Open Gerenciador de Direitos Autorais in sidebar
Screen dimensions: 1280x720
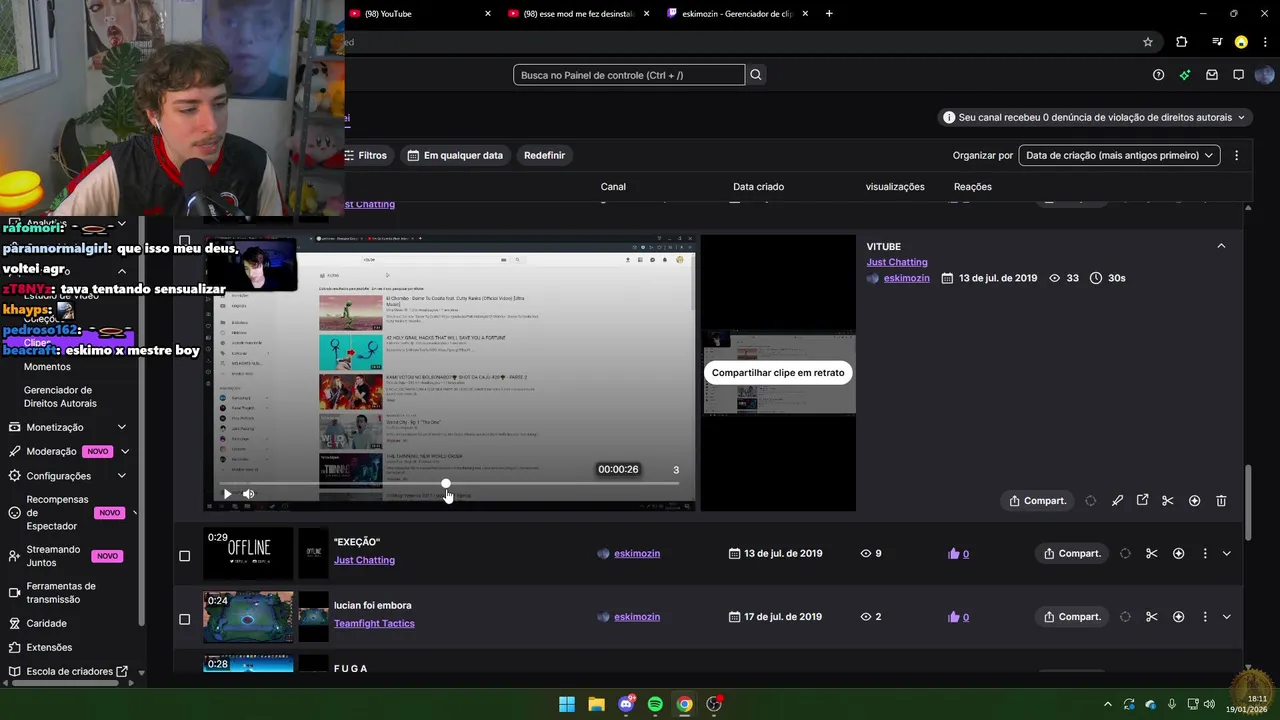pos(60,397)
